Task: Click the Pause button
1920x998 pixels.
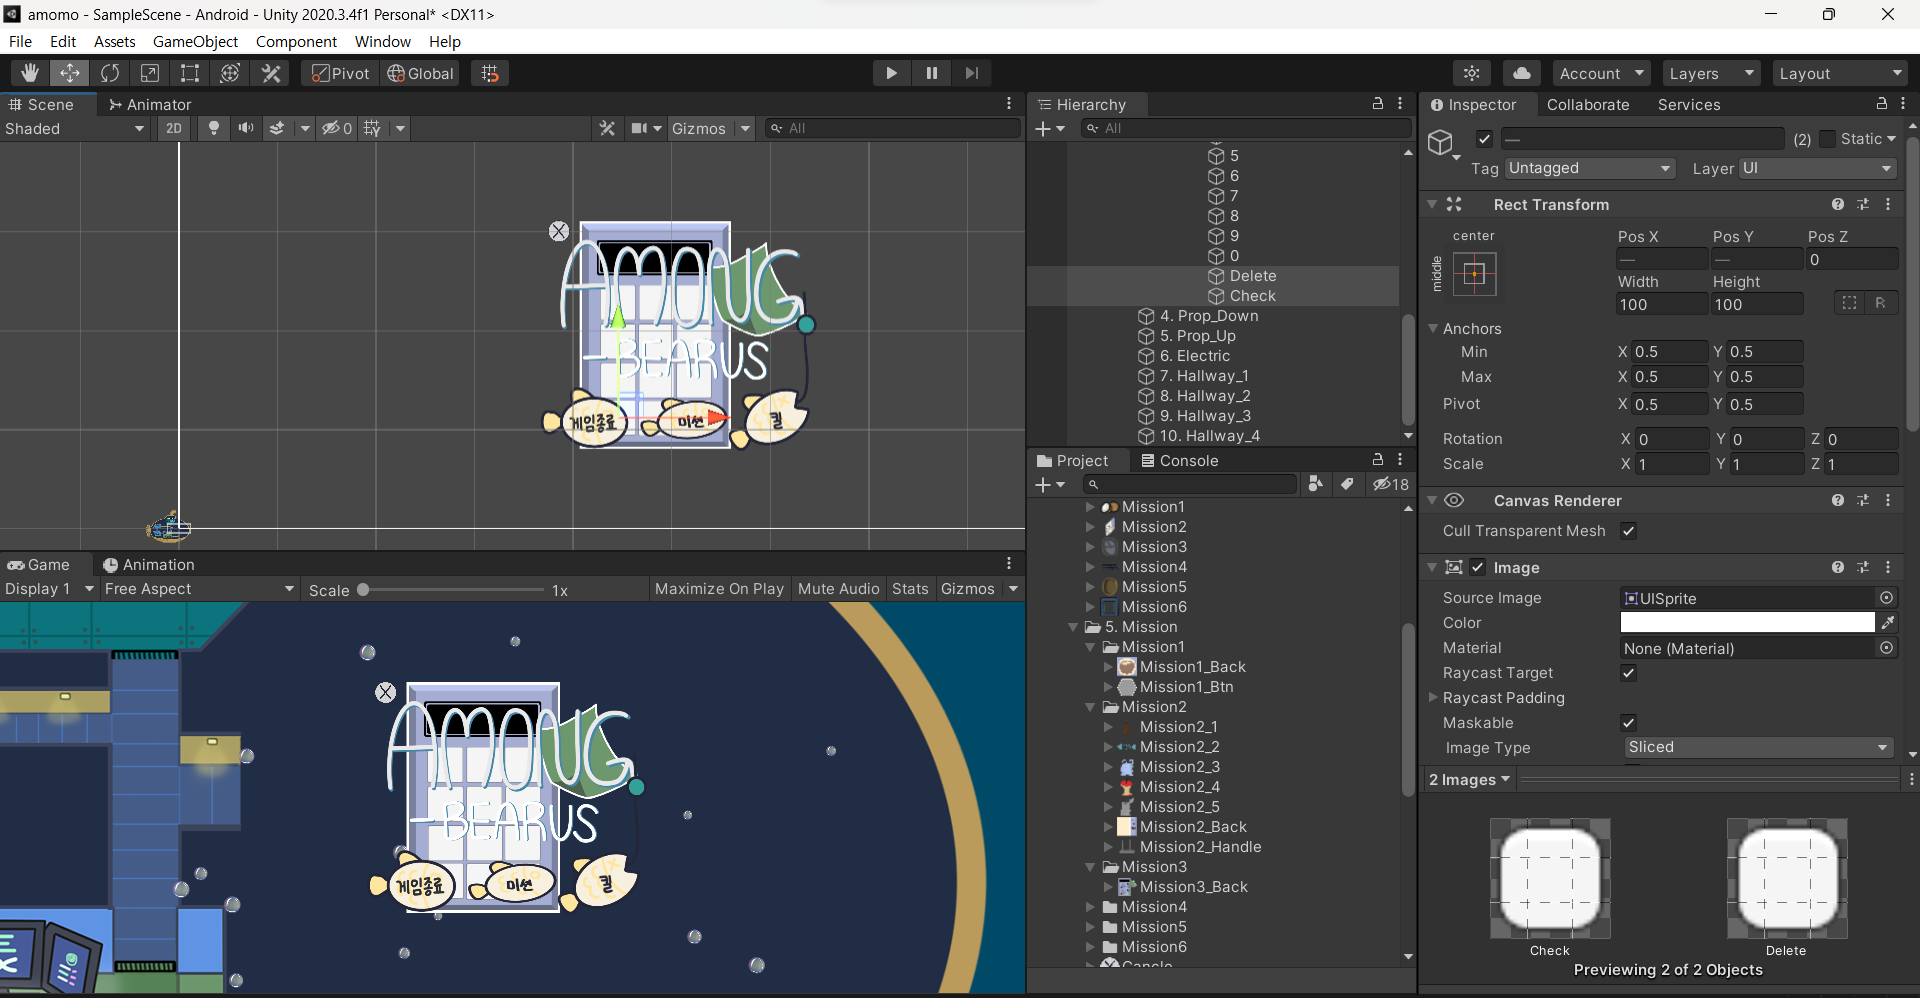Action: [x=931, y=73]
